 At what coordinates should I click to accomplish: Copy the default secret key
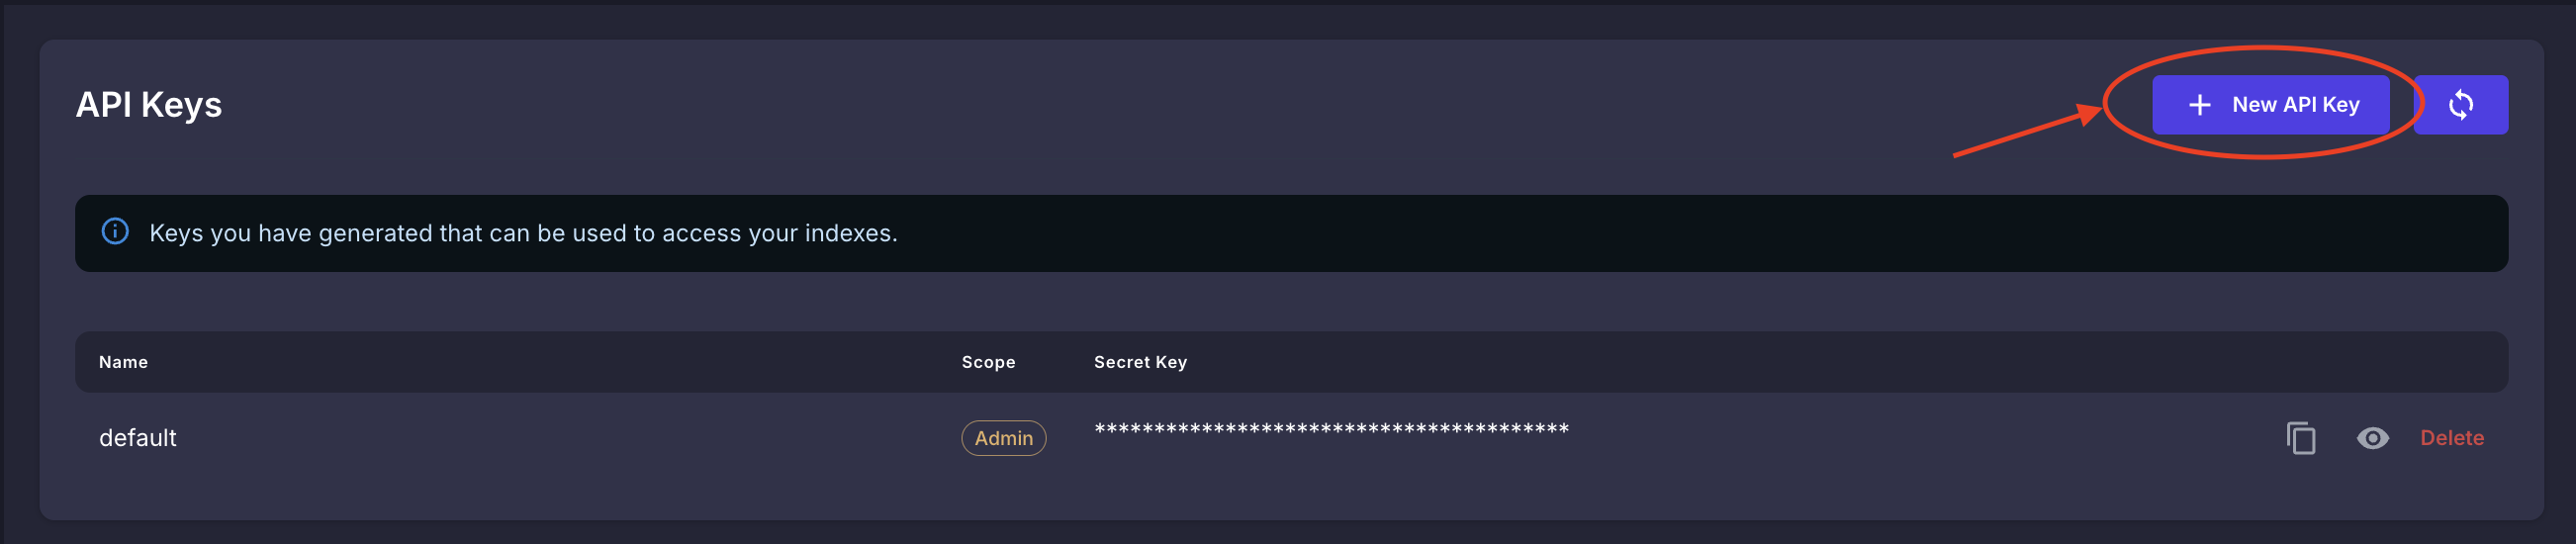point(2300,438)
